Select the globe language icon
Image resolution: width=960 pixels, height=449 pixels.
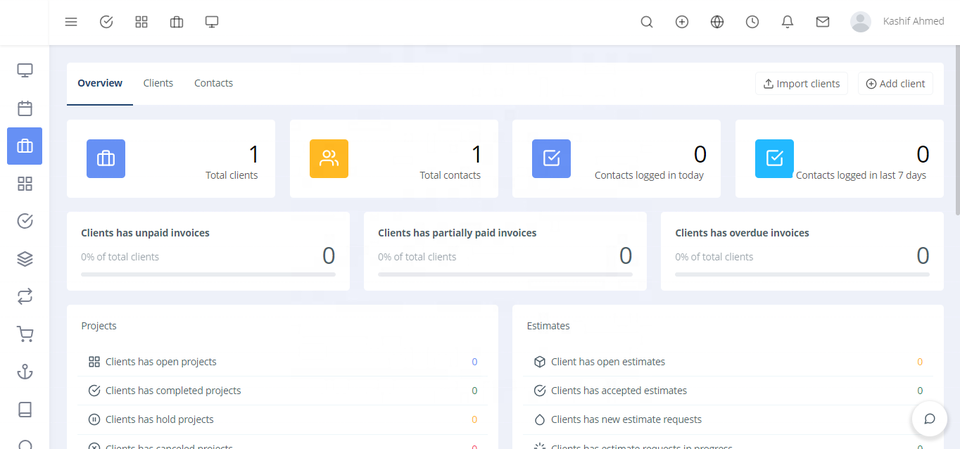pyautogui.click(x=717, y=22)
